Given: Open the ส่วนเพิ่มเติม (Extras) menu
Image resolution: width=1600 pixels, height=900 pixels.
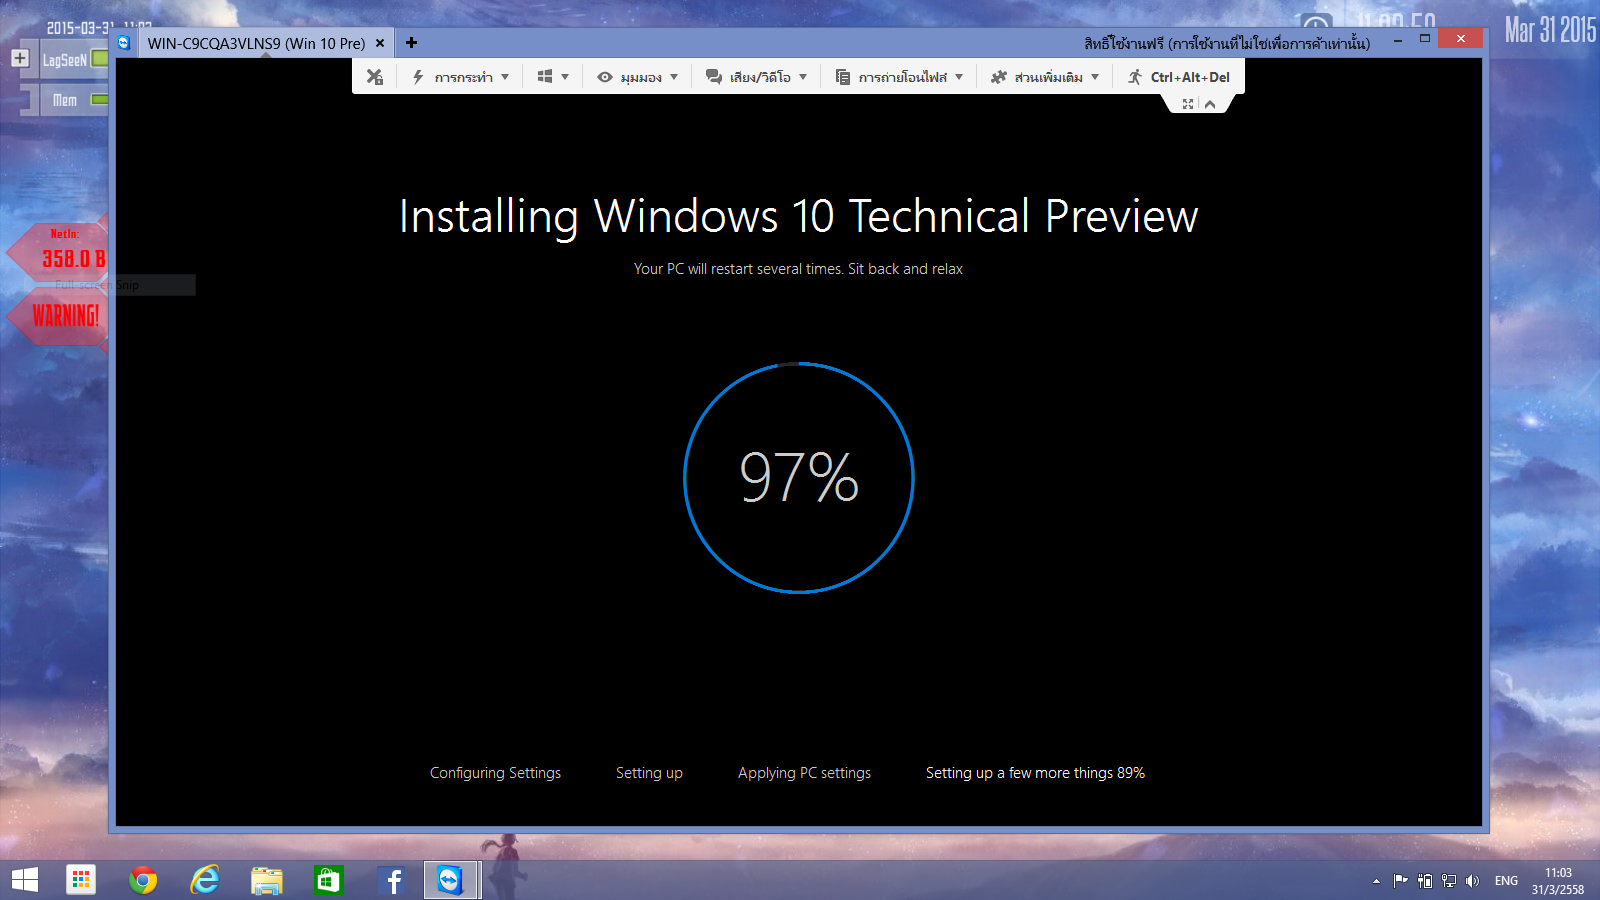Looking at the screenshot, I should [1045, 77].
